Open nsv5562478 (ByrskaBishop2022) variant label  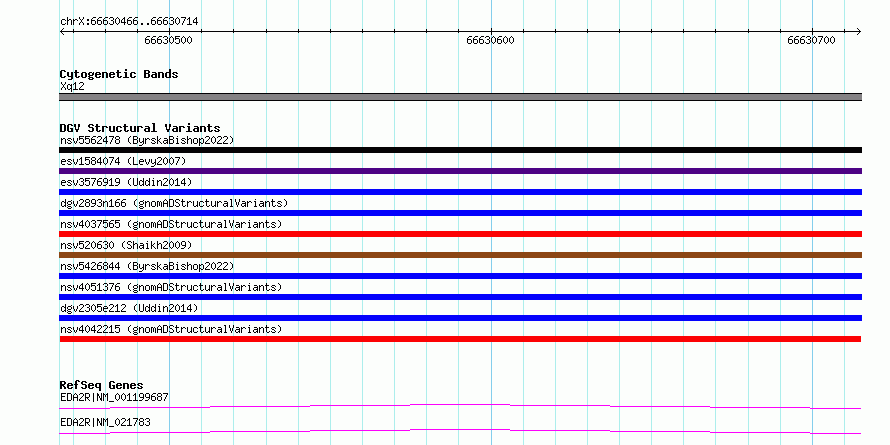click(x=147, y=140)
